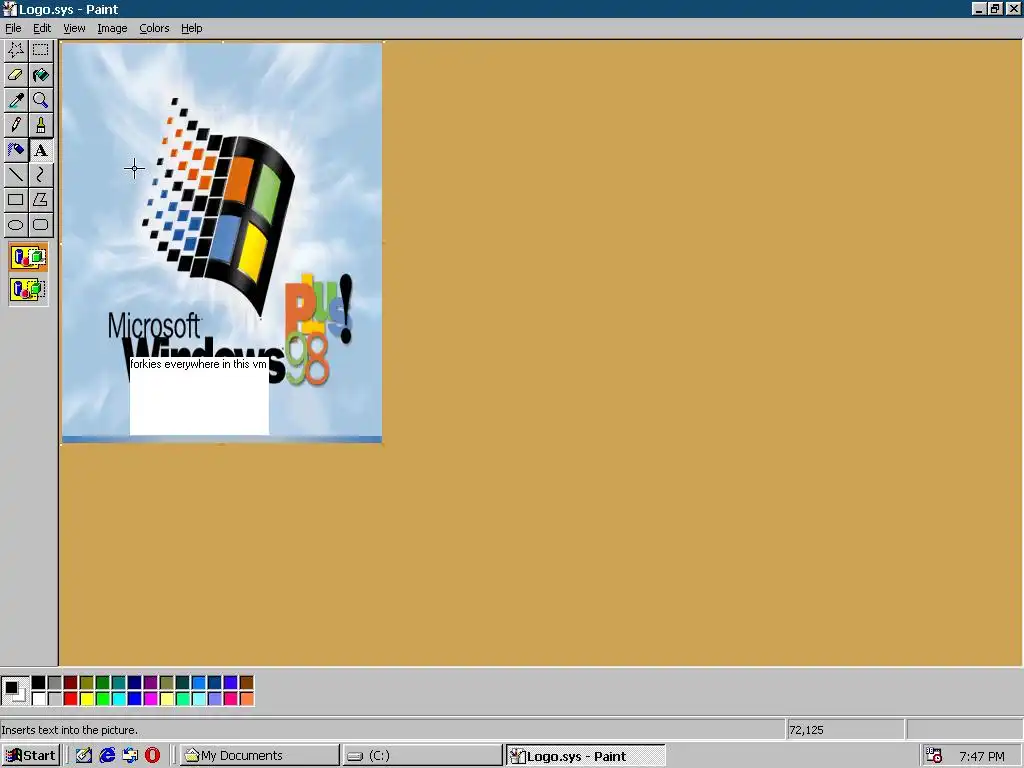Click the system tray scheduler icon

click(x=934, y=756)
